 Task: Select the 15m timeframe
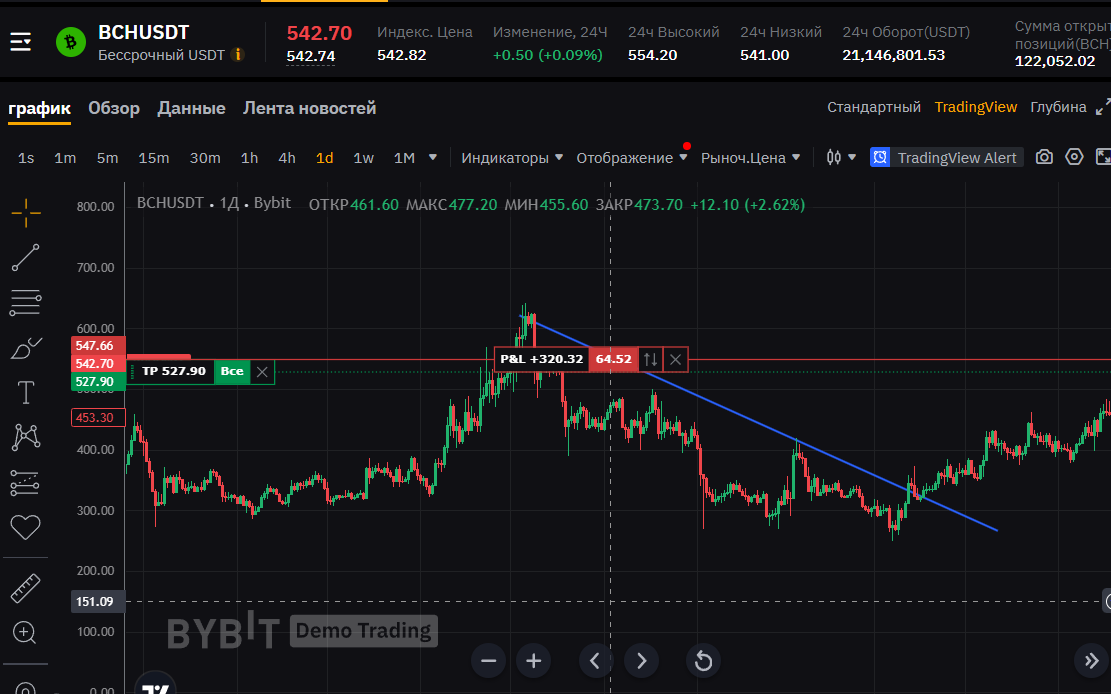pos(154,157)
